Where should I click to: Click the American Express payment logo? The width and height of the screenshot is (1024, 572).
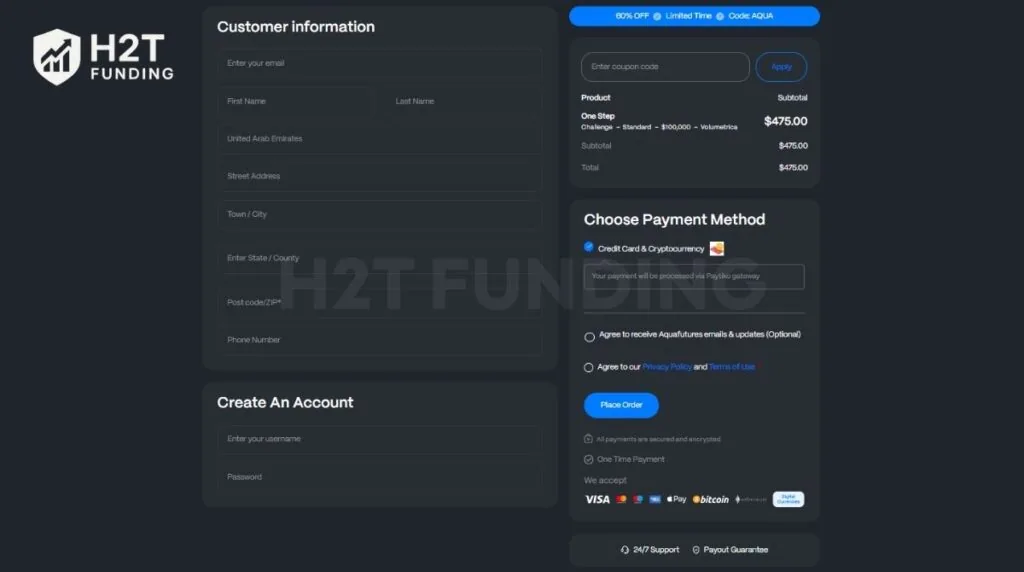[x=654, y=500]
